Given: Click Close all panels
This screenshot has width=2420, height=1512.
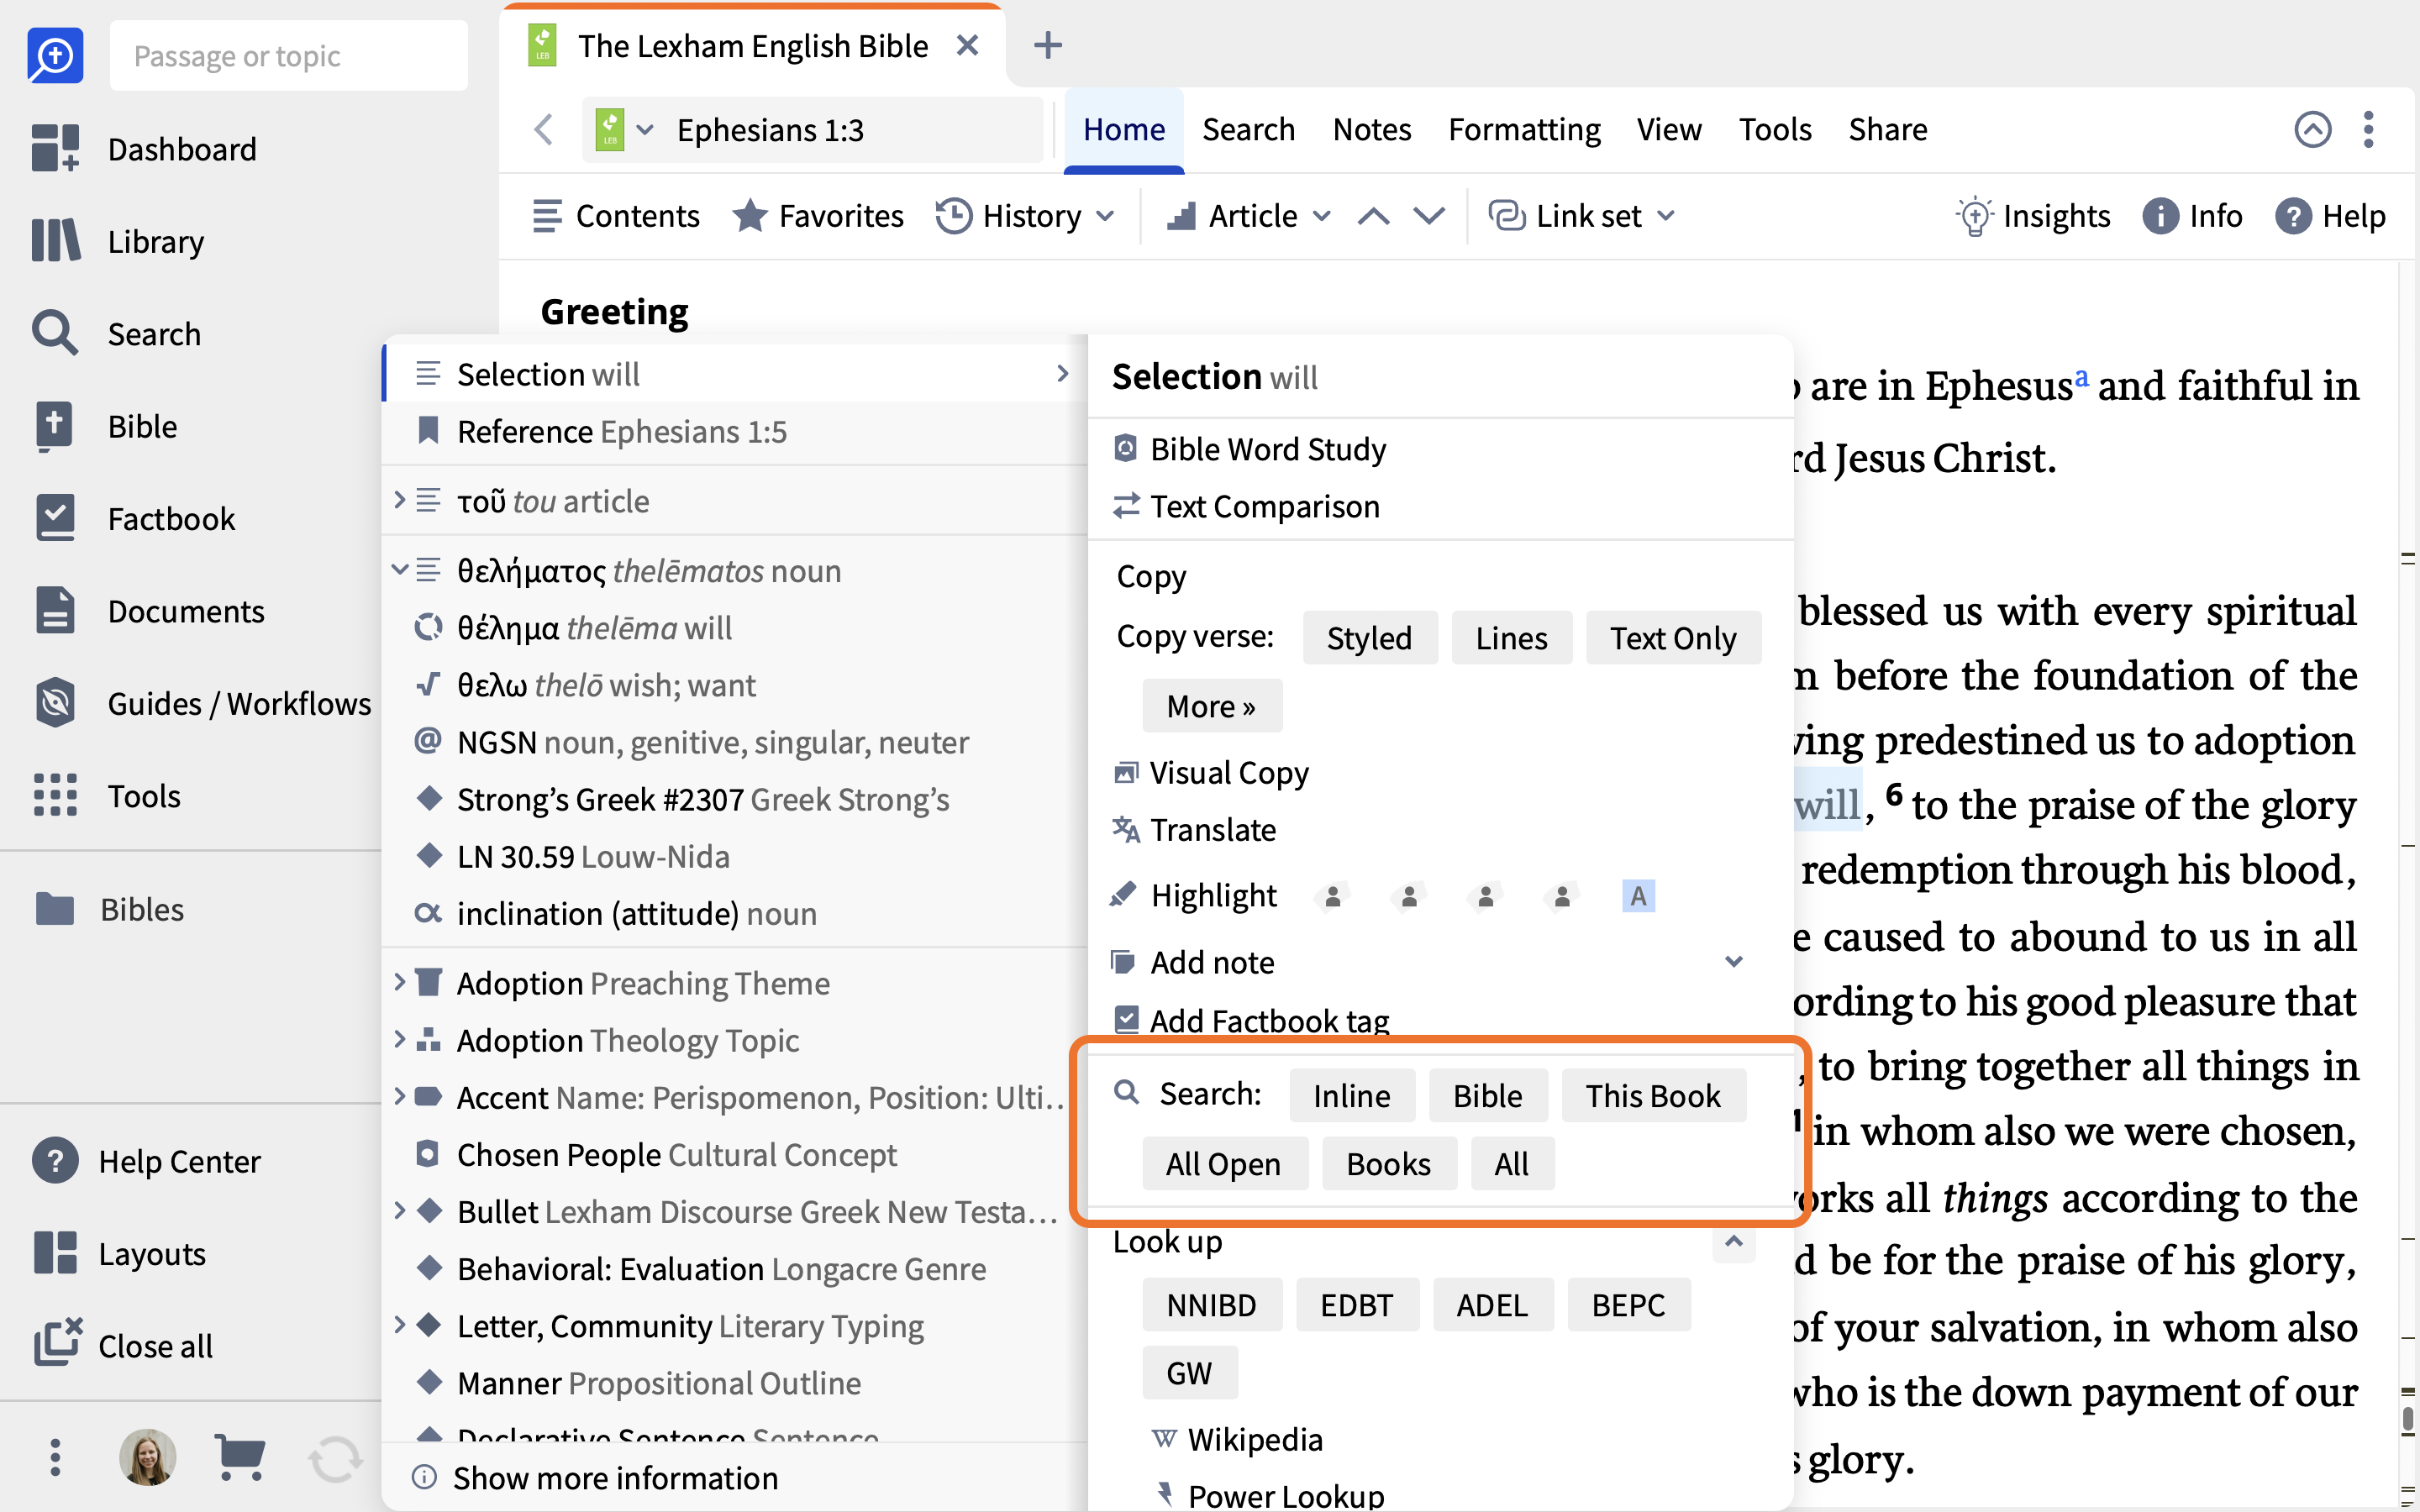Looking at the screenshot, I should coord(123,1345).
